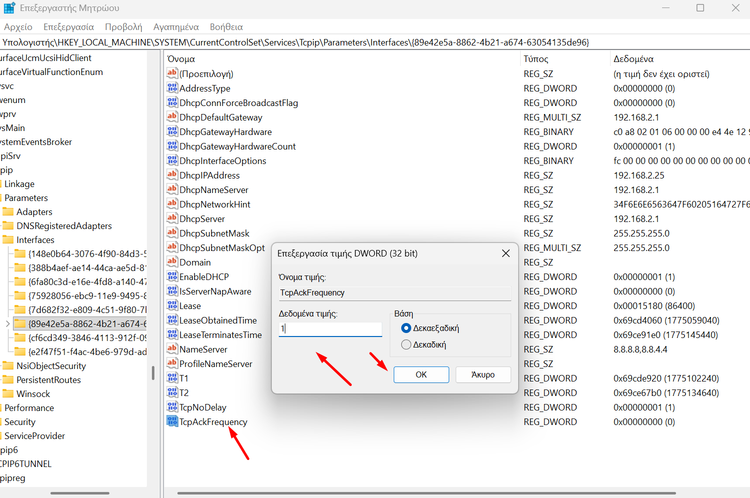The image size is (750, 498).
Task: Select the TcpAckFrequency DWORD value icon
Action: click(x=173, y=422)
